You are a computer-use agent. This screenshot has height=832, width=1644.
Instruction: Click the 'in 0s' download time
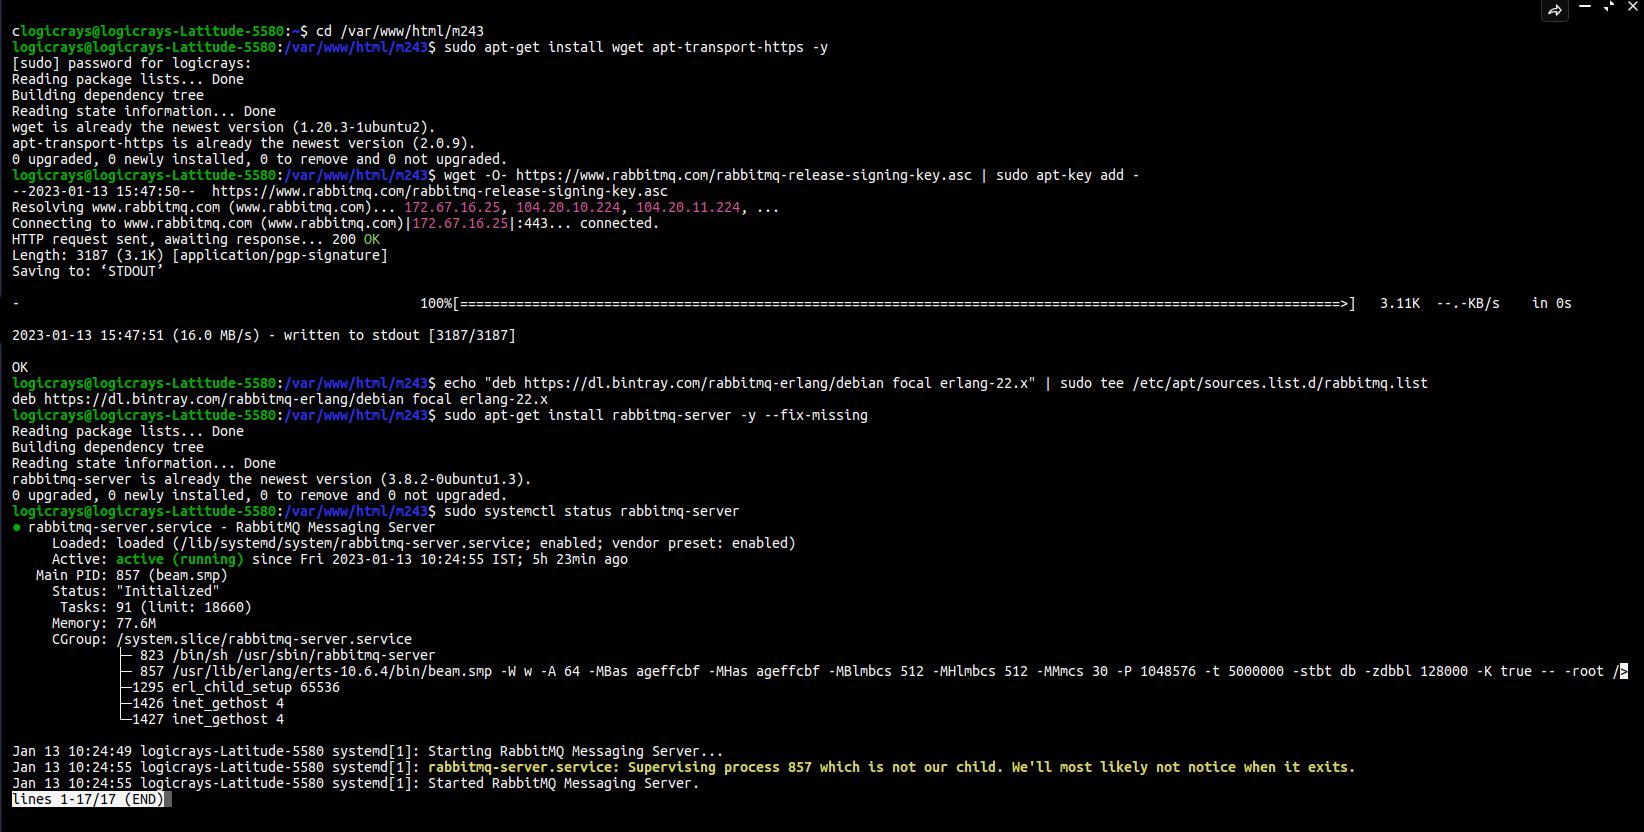click(1552, 303)
